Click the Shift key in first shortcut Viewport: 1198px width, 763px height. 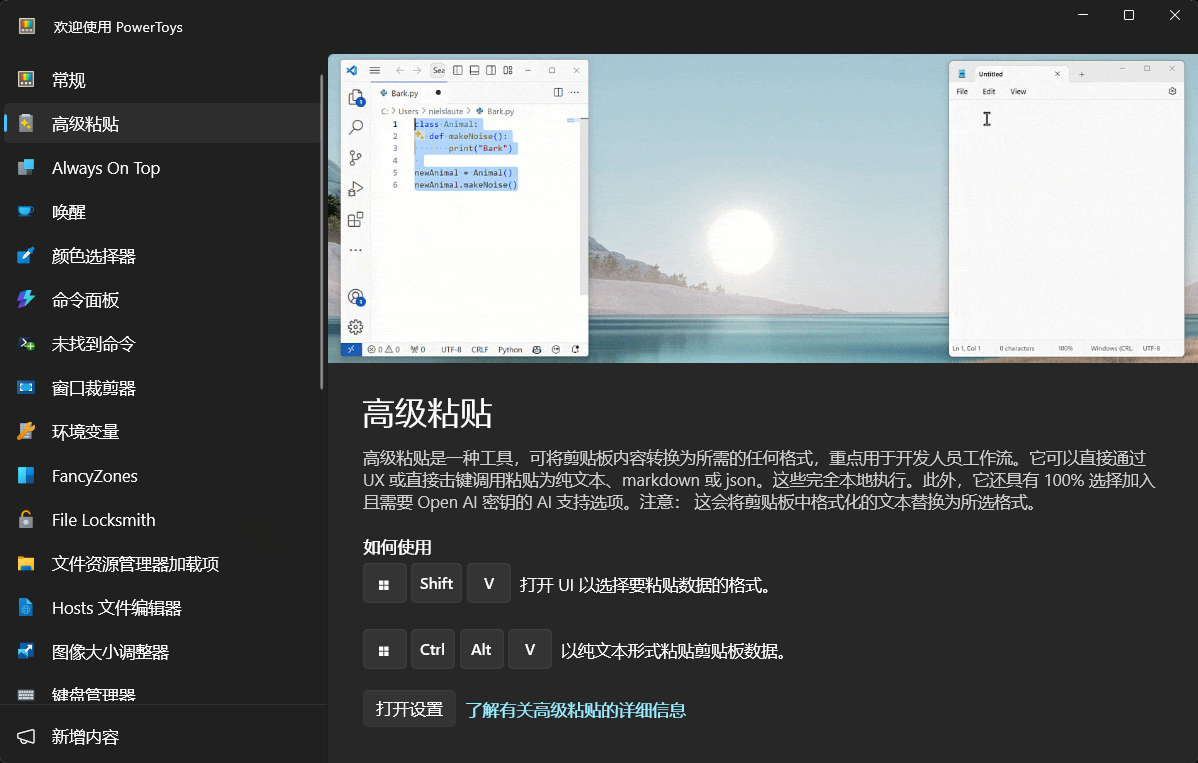coord(436,584)
